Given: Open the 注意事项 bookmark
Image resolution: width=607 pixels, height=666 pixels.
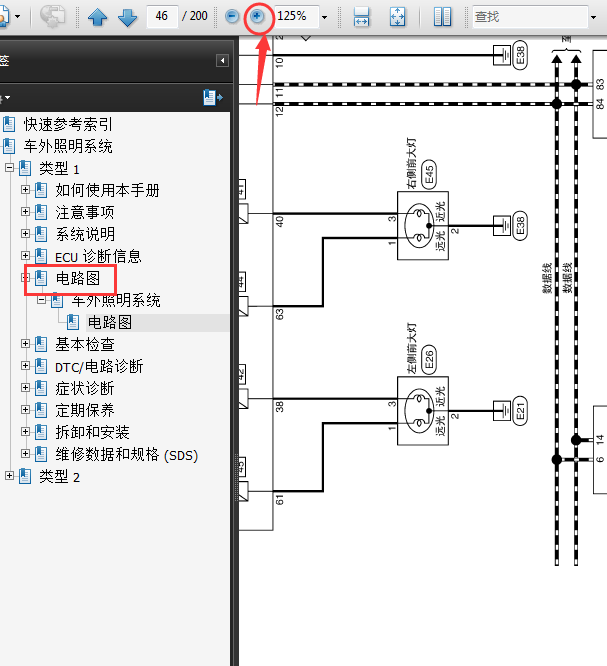Looking at the screenshot, I should pyautogui.click(x=85, y=212).
